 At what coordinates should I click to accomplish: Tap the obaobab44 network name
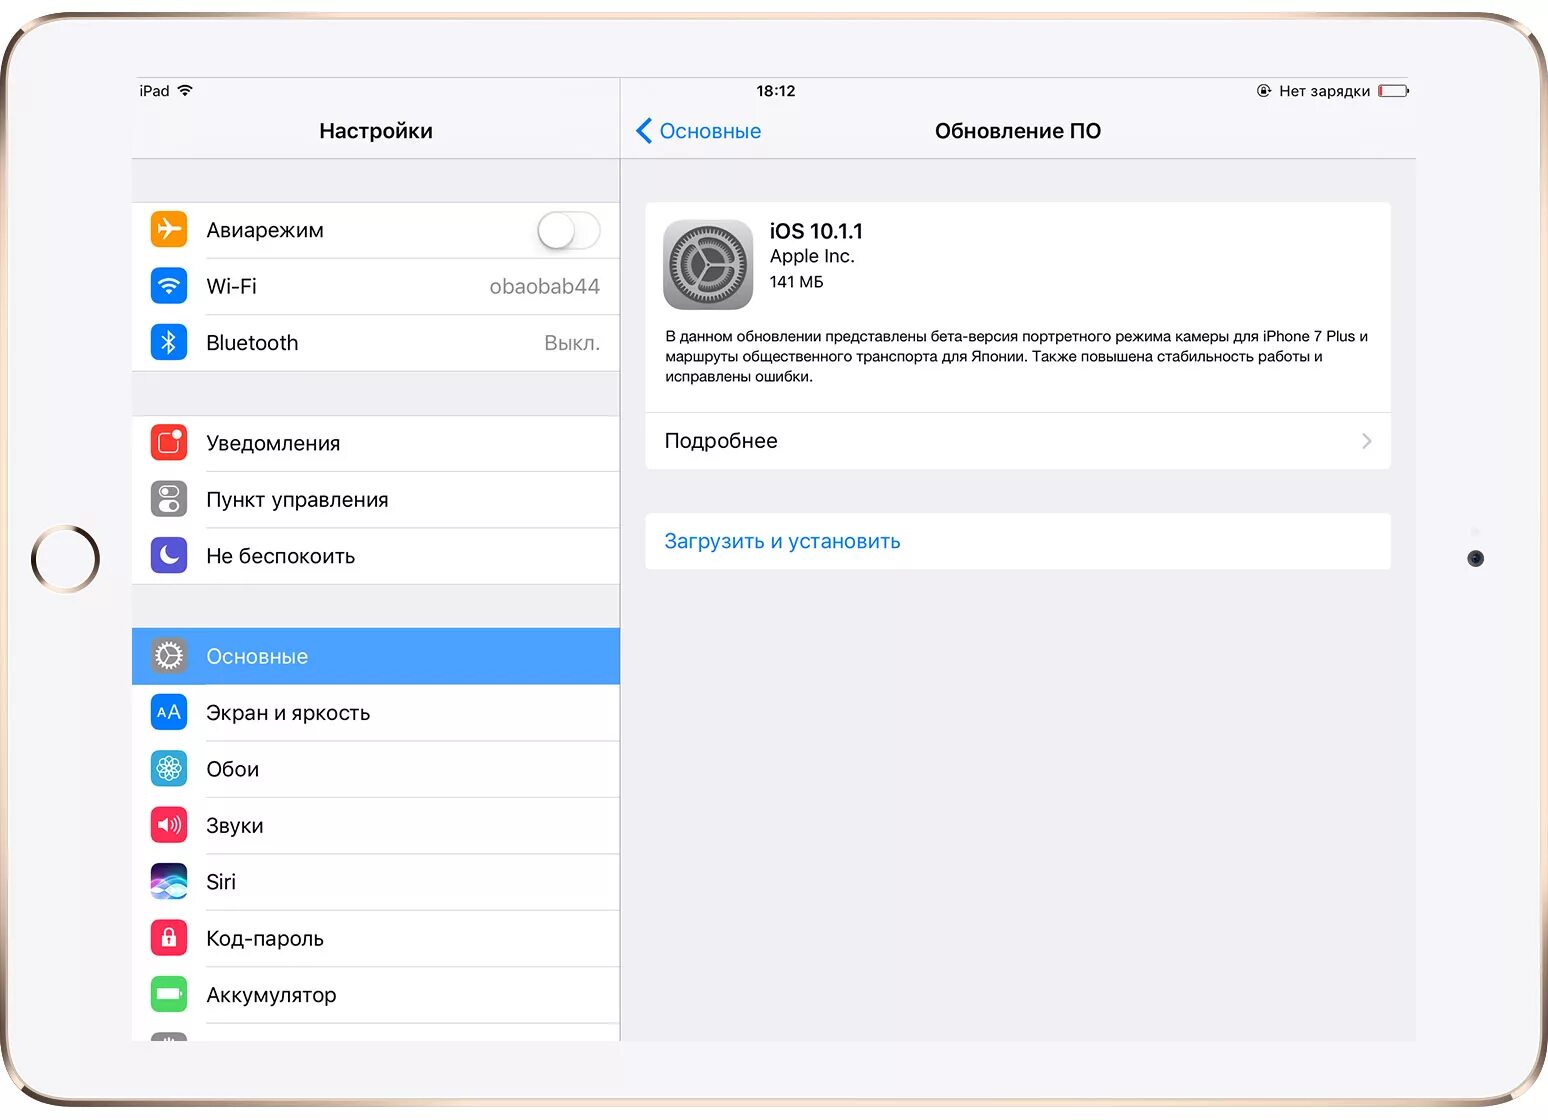click(x=544, y=286)
